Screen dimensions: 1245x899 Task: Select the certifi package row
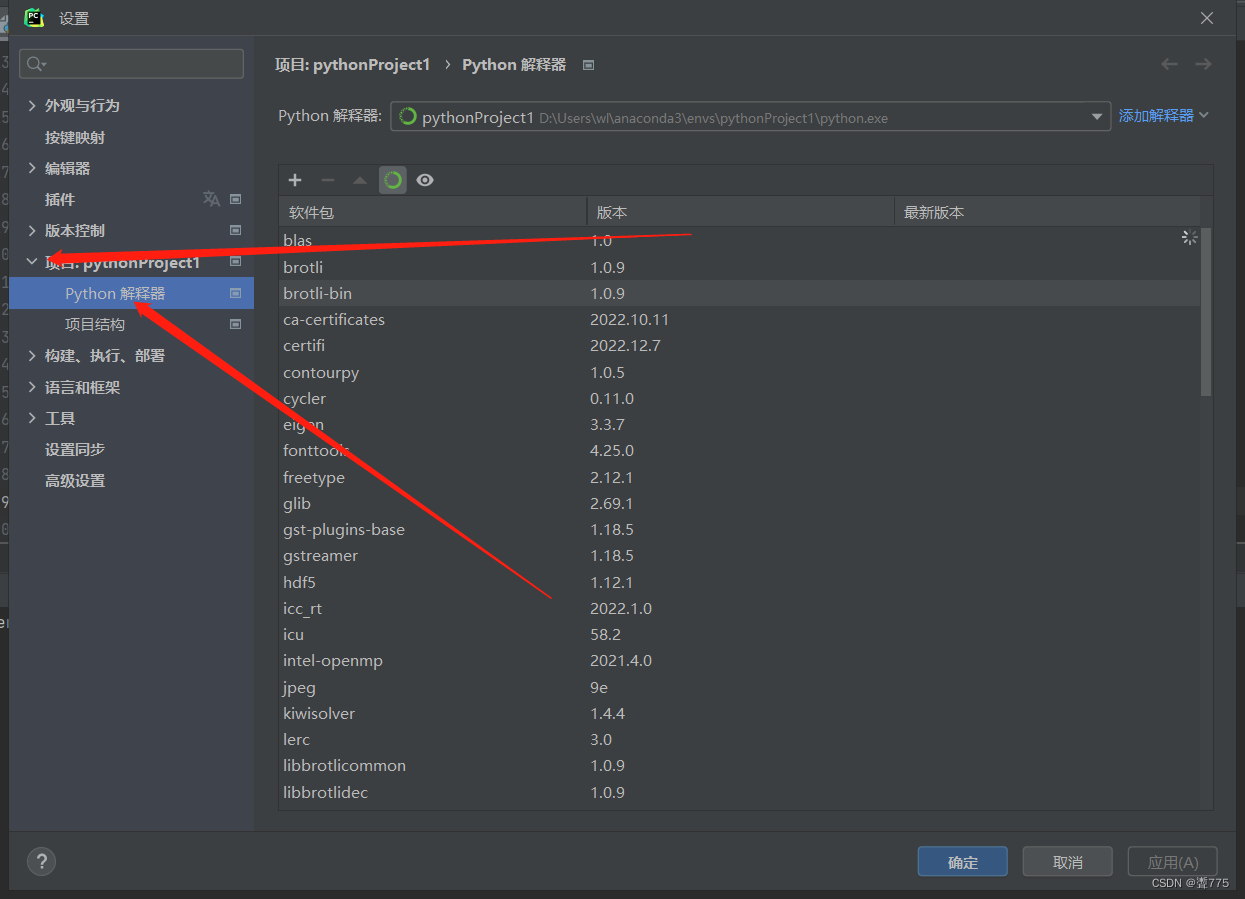coord(739,345)
